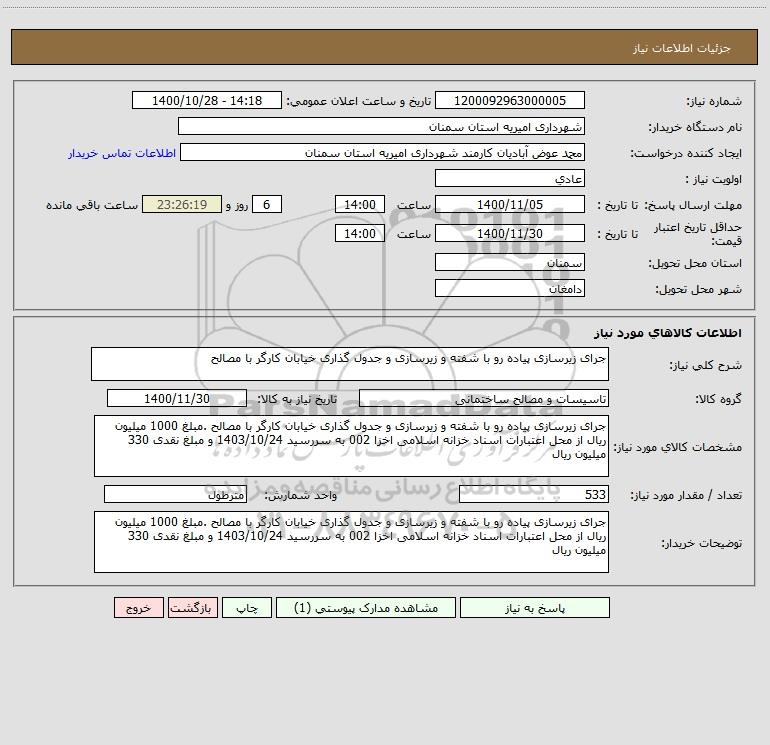Screen dimensions: 770x745
Task: Click the goods need date field 1400/11/30
Action: pos(177,398)
